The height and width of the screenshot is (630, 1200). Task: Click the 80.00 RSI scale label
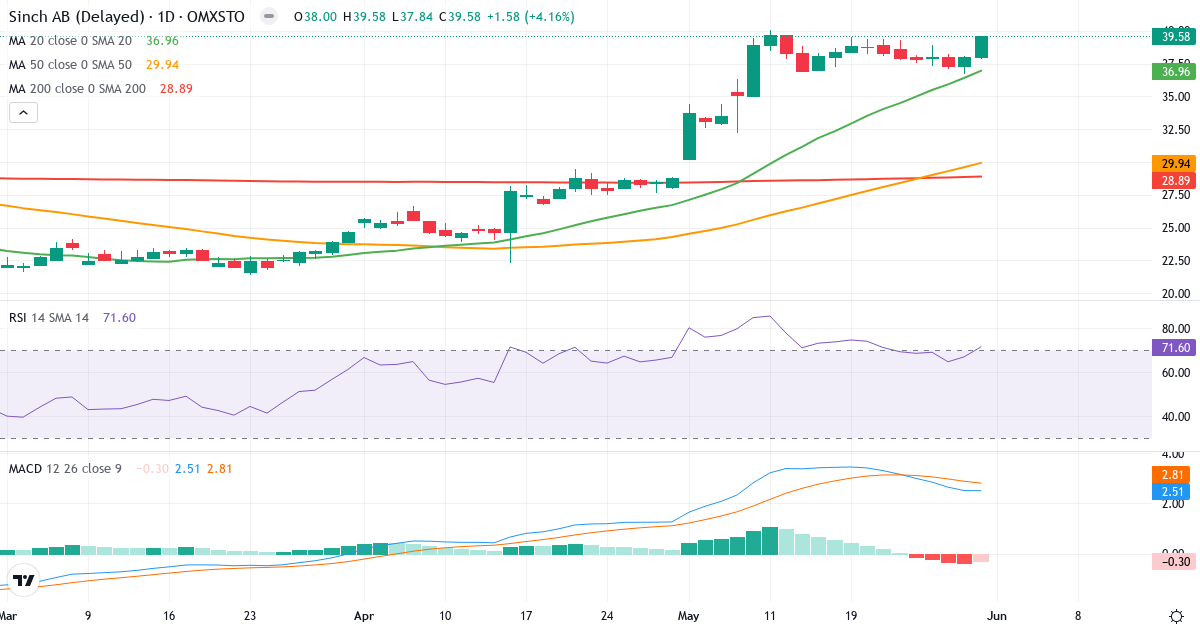tap(1175, 328)
